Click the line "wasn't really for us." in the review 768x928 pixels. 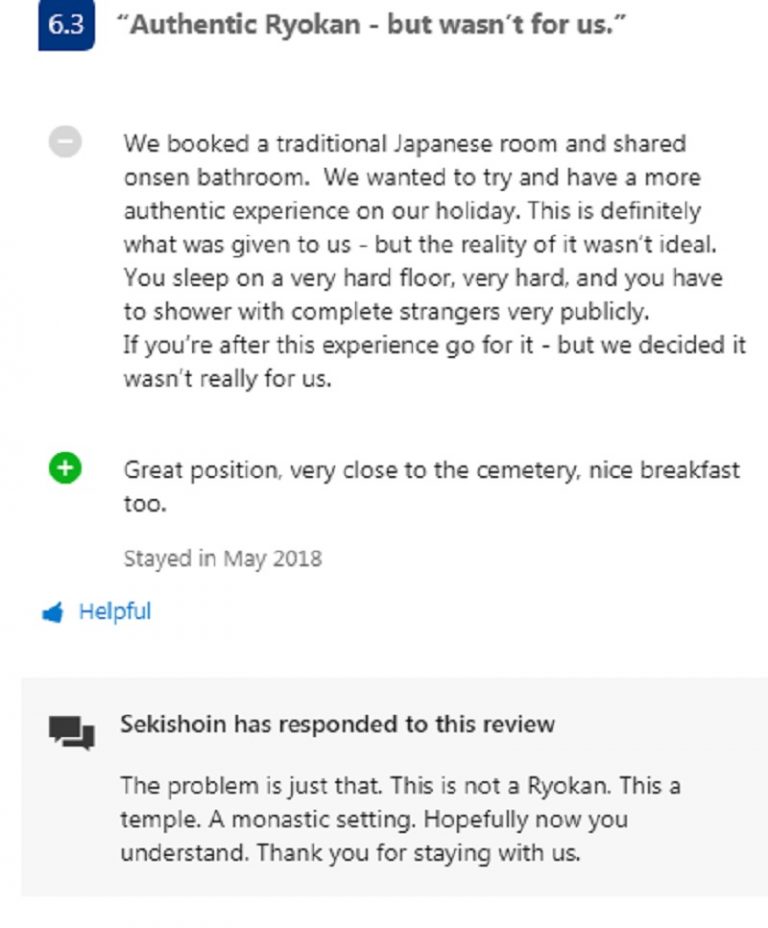tap(227, 379)
